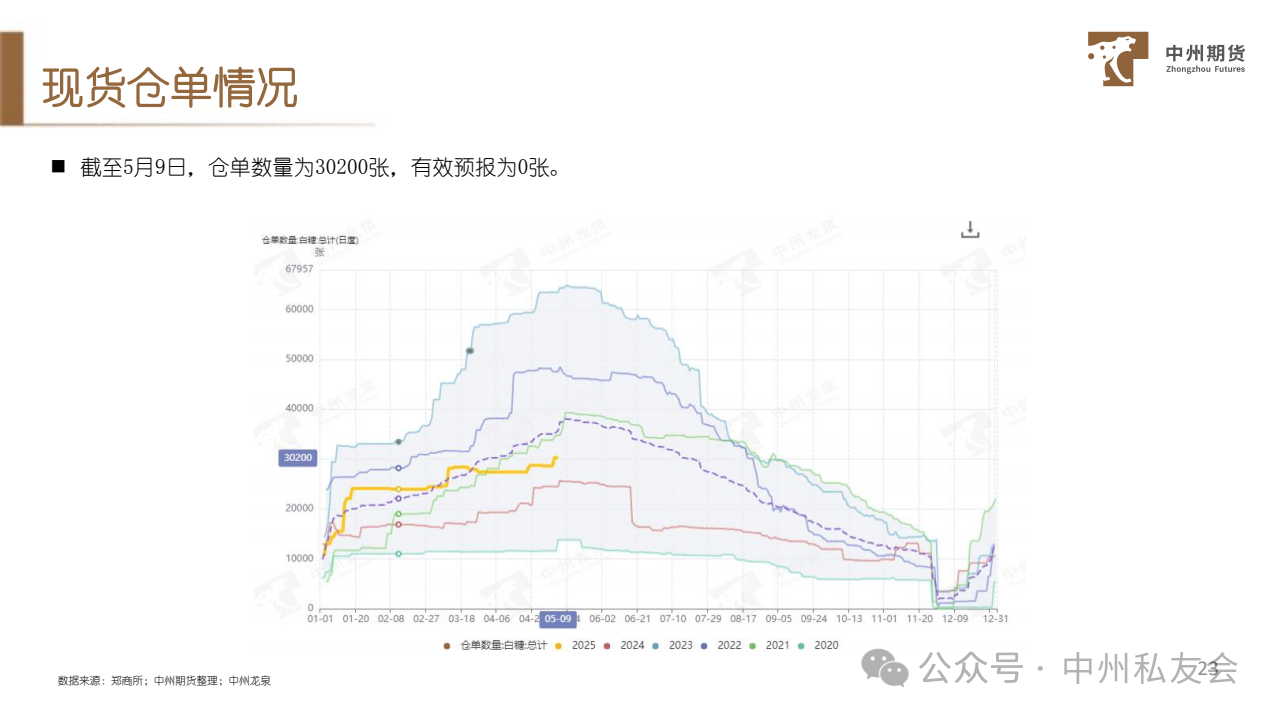This screenshot has height=720, width=1280.
Task: Click the 2025 yellow legend dot
Action: [x=558, y=646]
